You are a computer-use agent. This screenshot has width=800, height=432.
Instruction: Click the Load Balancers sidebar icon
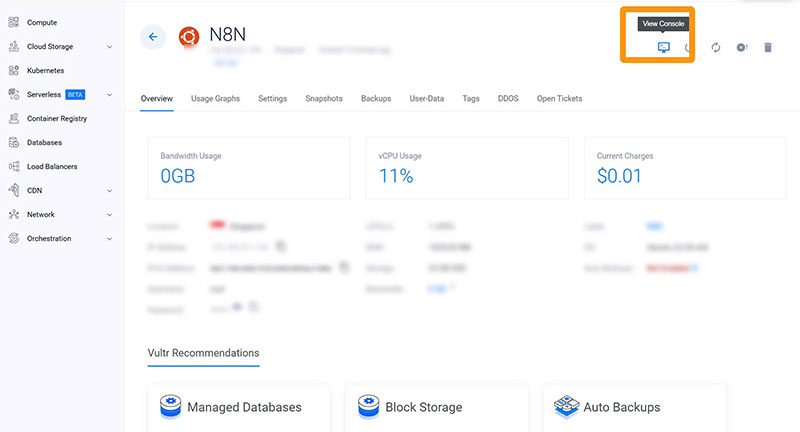pos(14,167)
